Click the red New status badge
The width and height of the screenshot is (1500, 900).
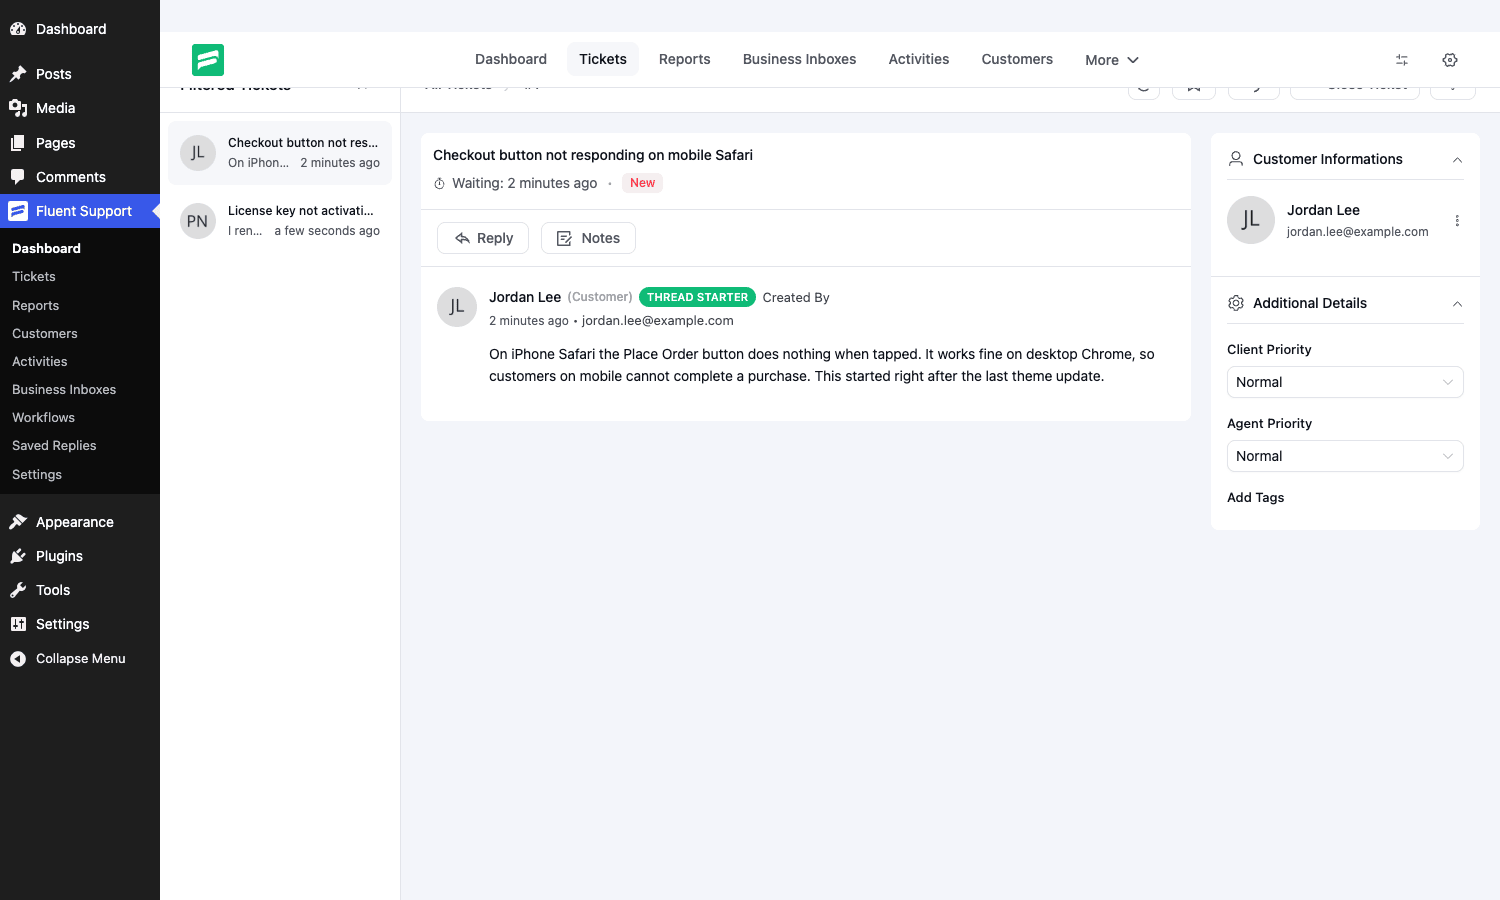[642, 183]
